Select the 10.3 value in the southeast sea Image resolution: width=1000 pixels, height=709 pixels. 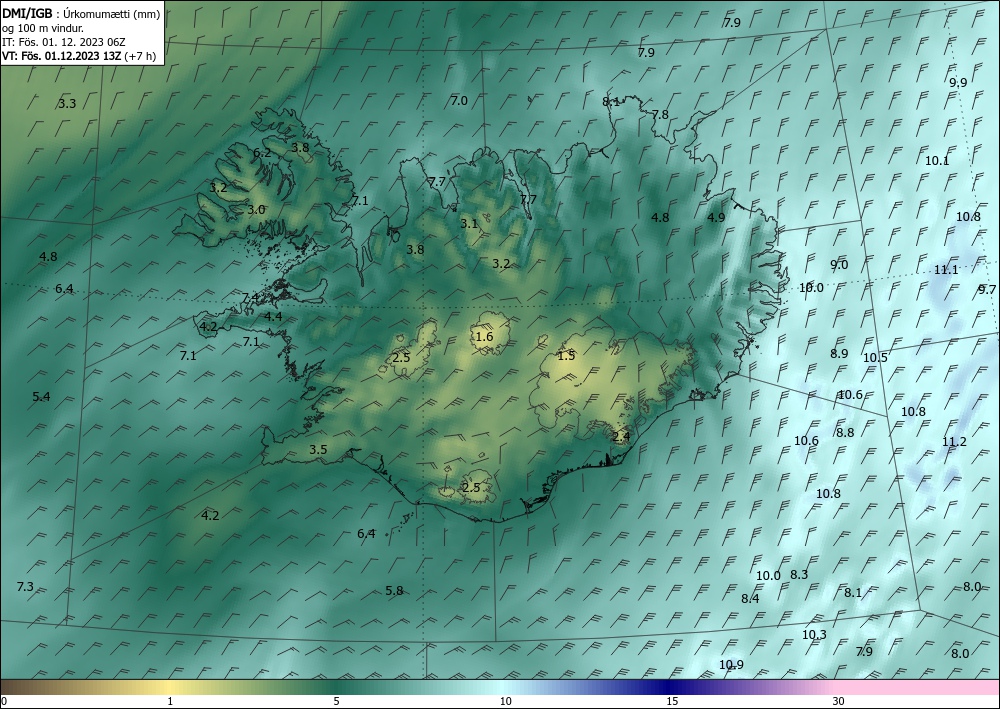tap(814, 634)
